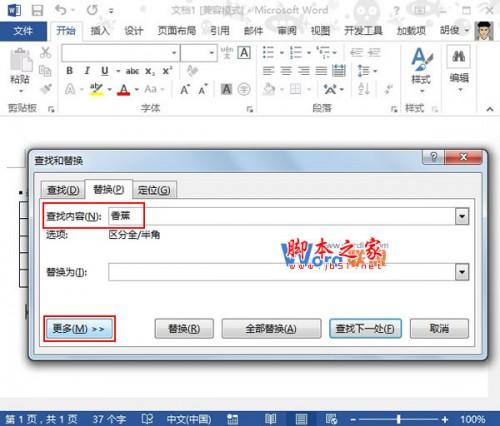This screenshot has width=500, height=426.
Task: Toggle Underline formatting
Action: tap(105, 71)
